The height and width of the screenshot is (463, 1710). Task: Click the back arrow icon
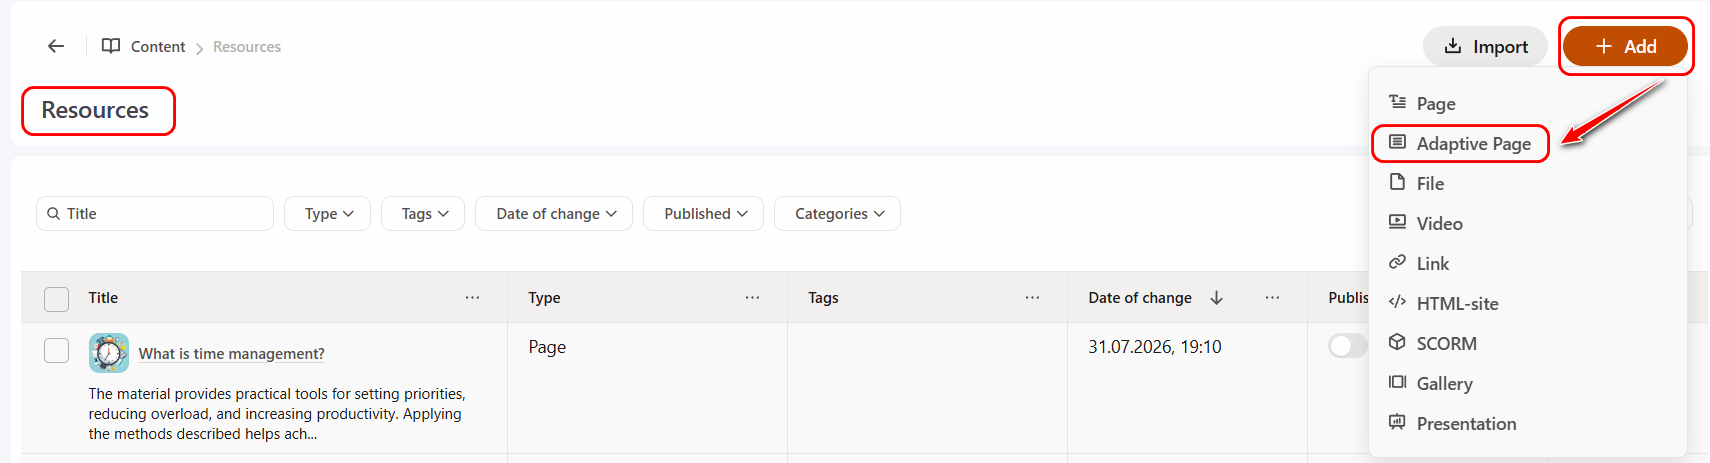[x=56, y=46]
